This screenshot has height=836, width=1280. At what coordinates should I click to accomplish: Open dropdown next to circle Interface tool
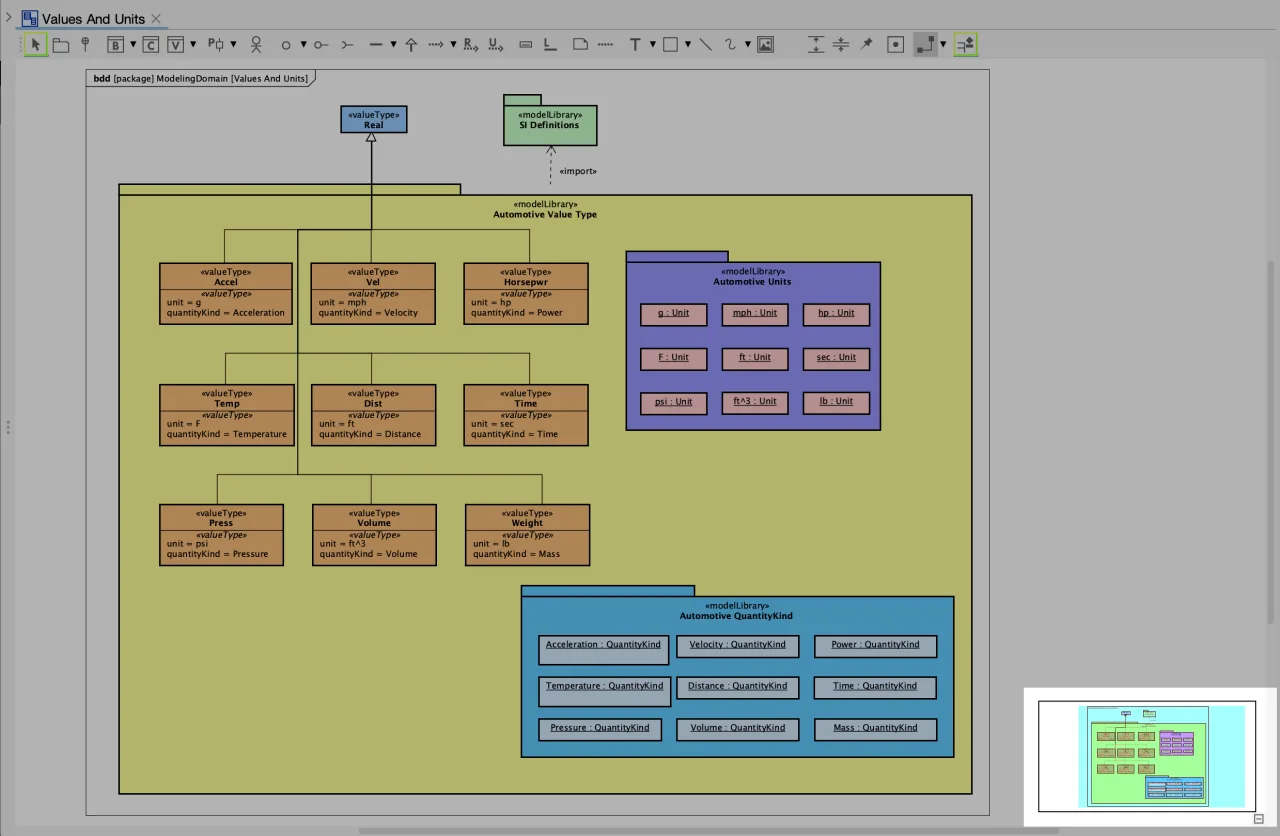pos(304,45)
